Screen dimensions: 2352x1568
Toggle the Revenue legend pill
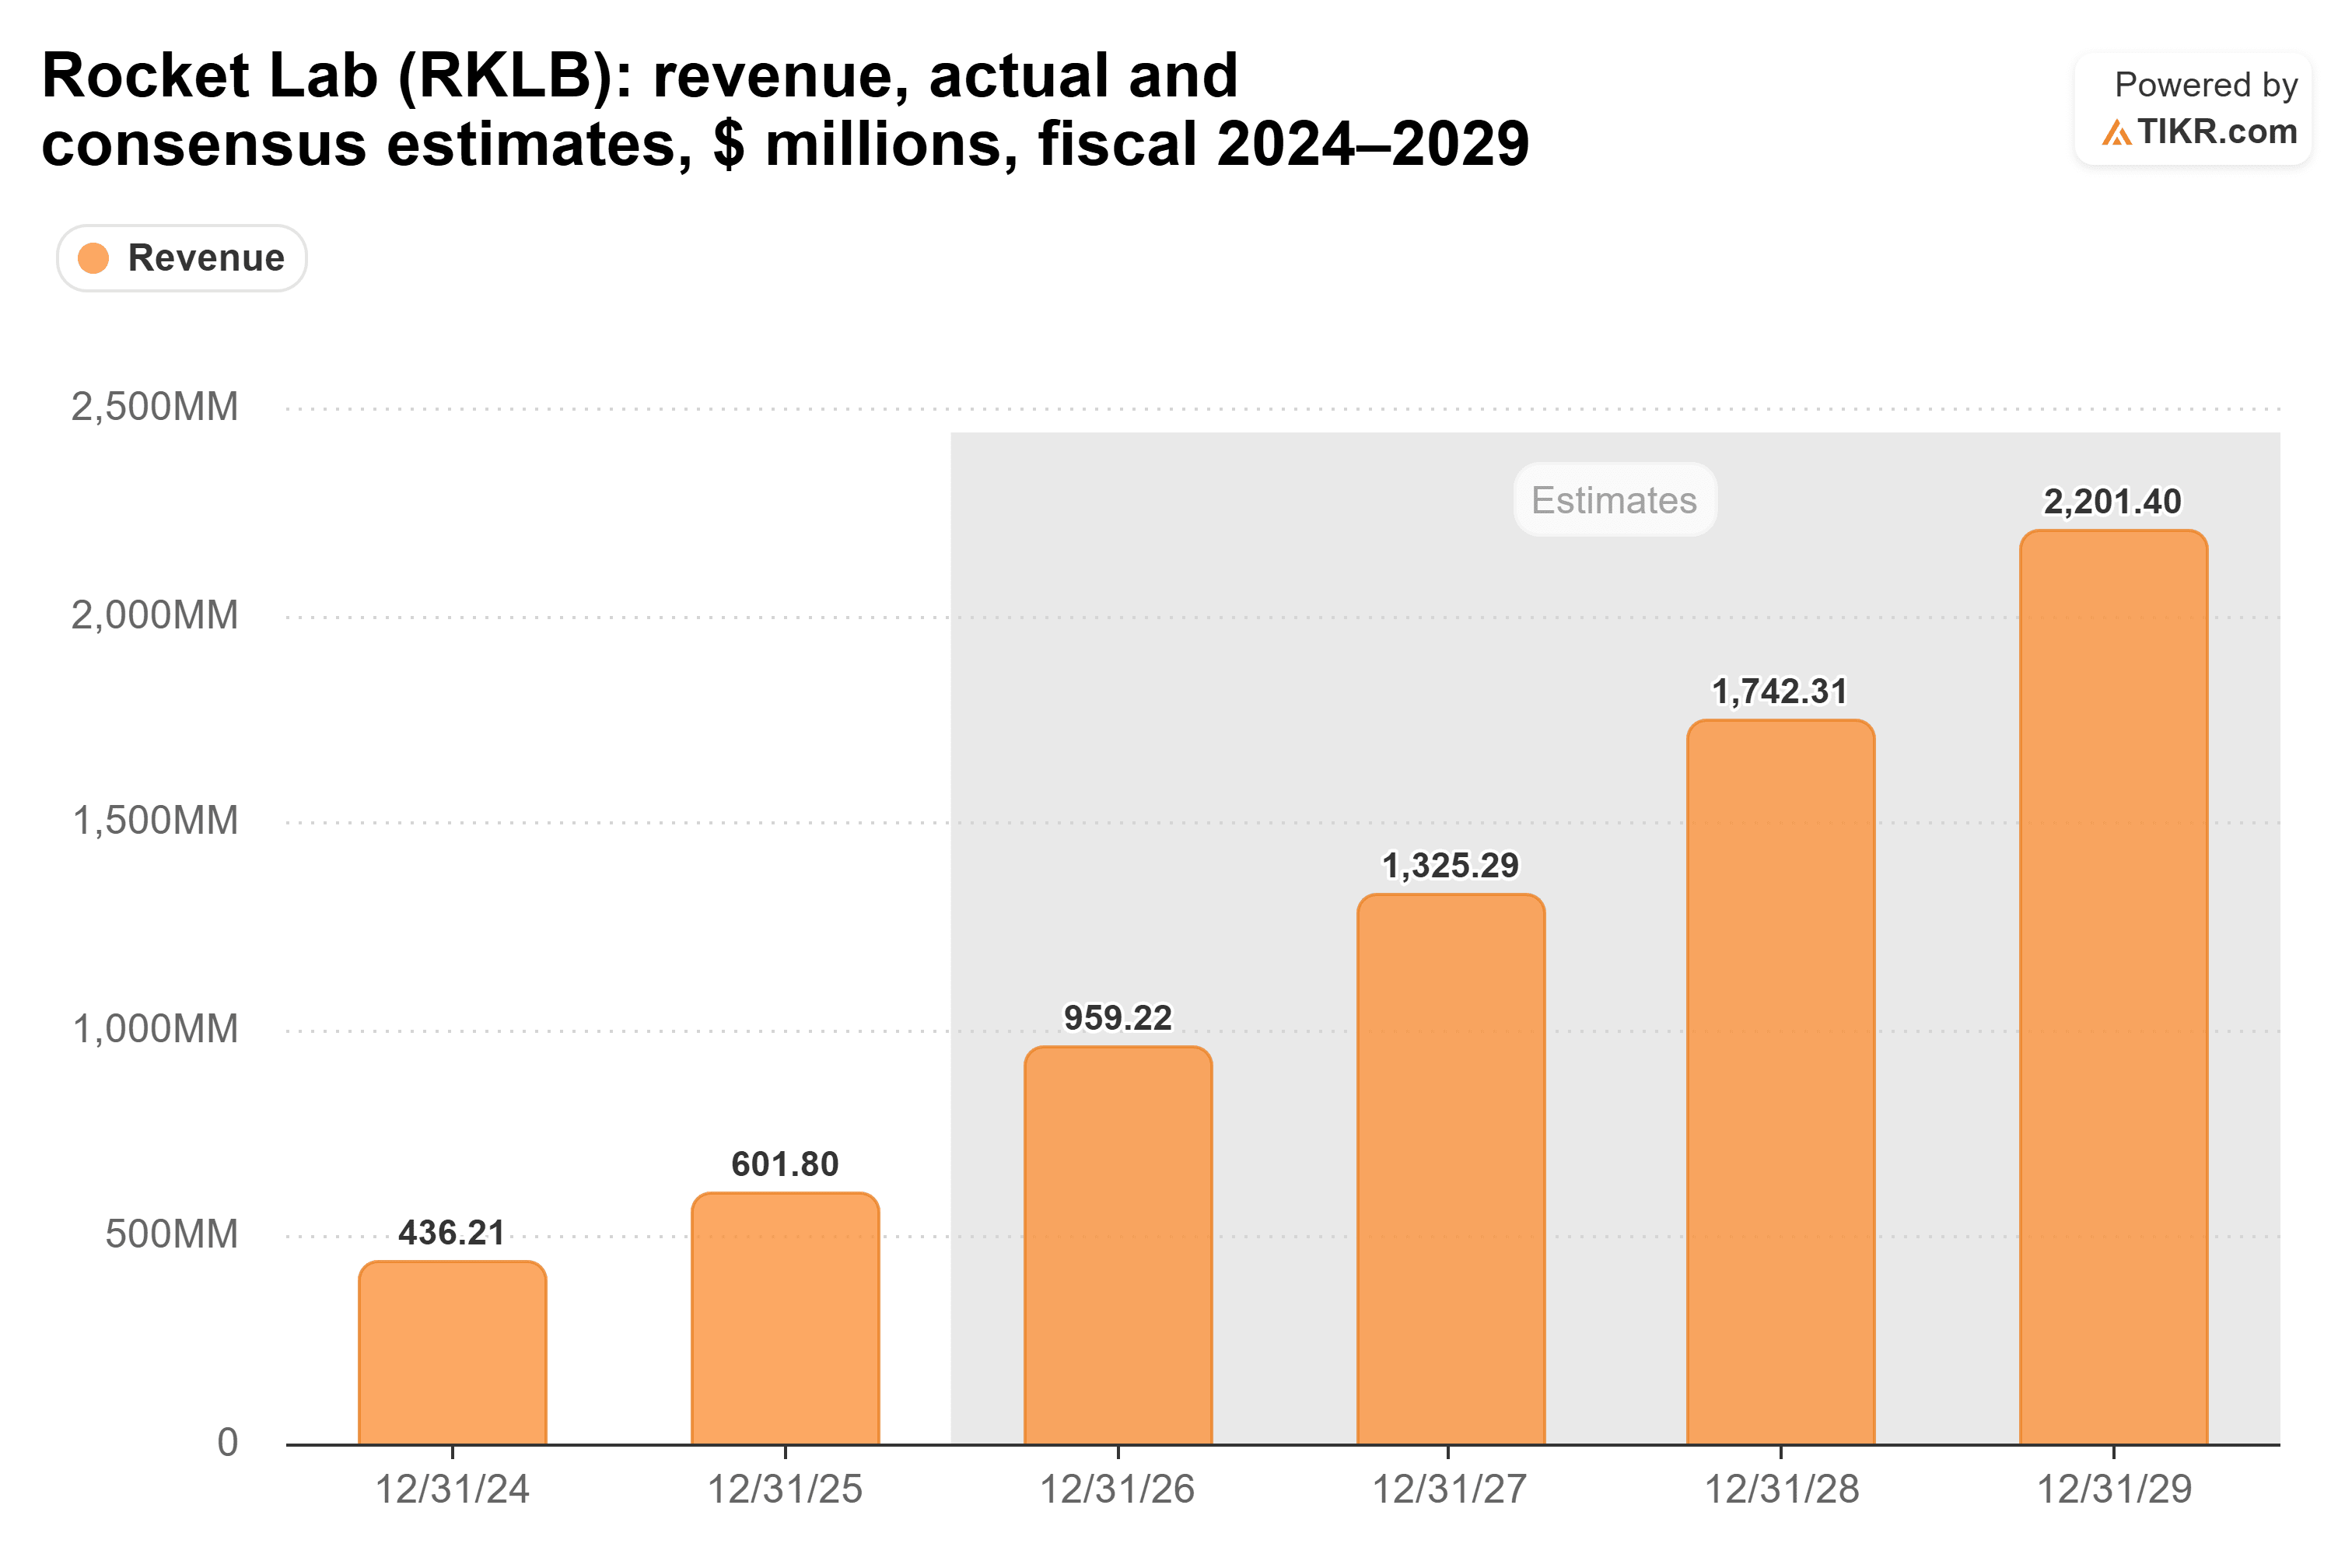coord(182,258)
